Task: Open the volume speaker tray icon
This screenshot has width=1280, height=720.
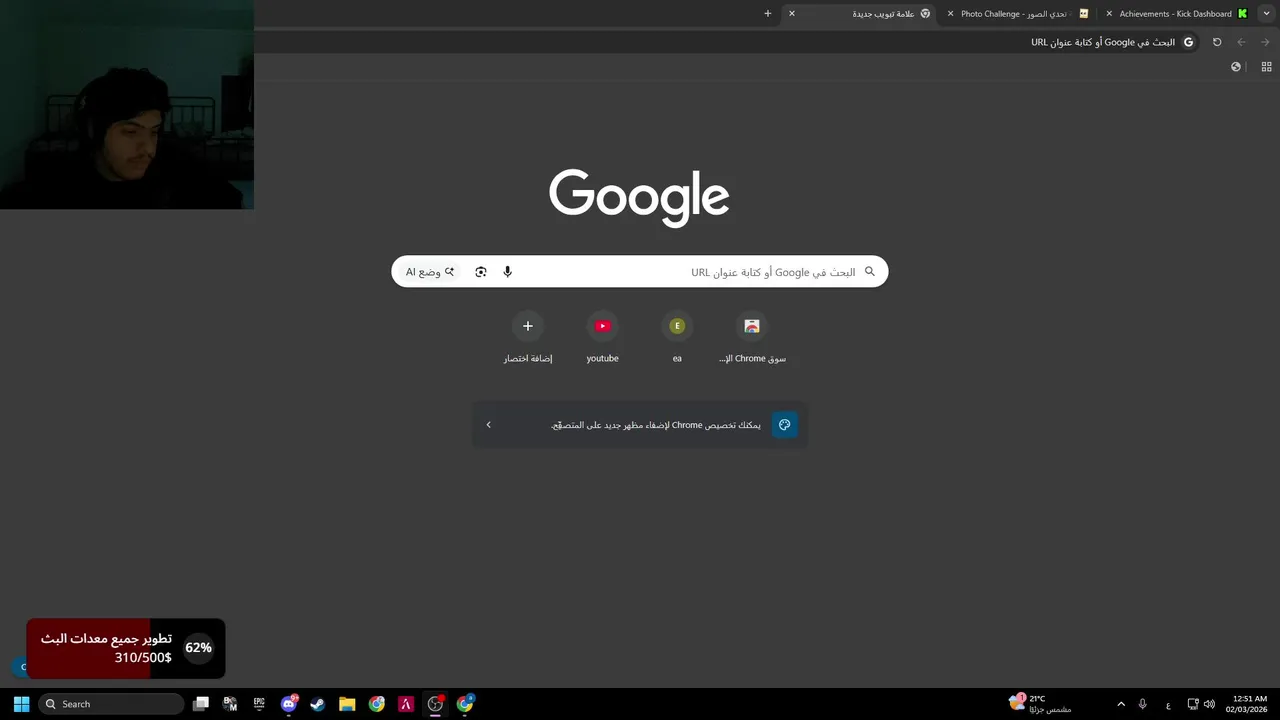Action: pos(1209,704)
